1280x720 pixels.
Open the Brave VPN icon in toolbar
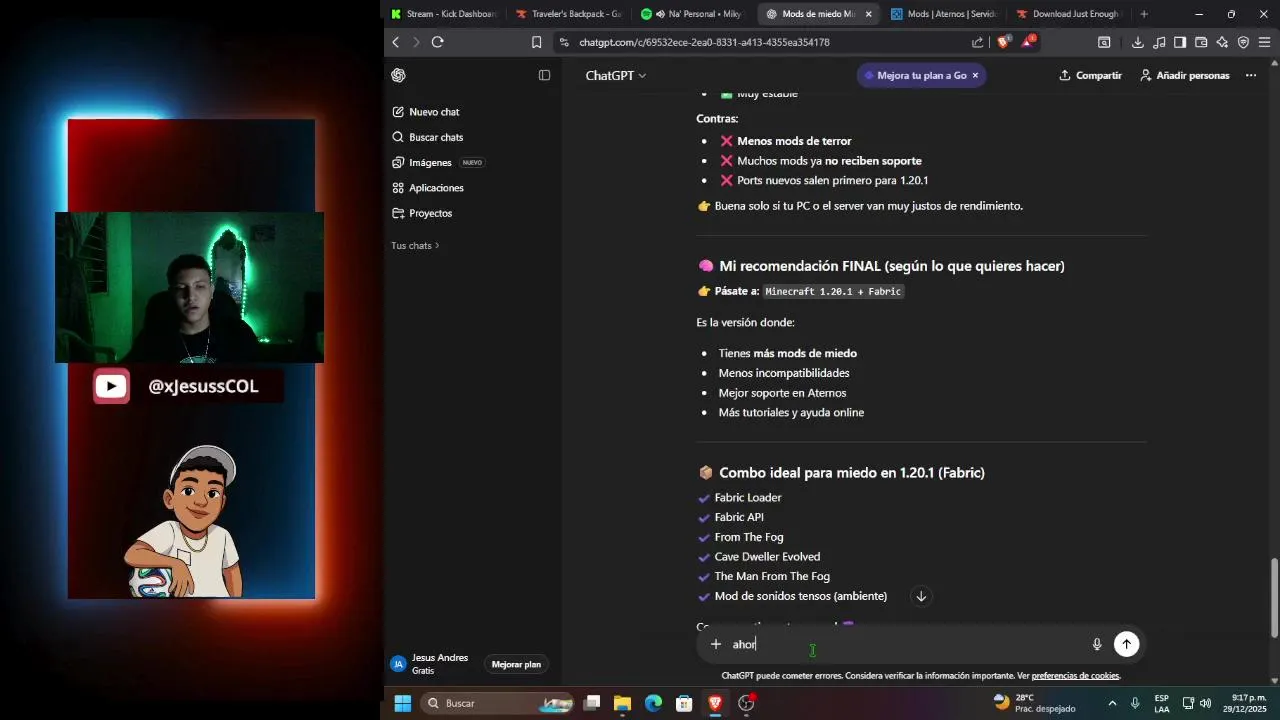1243,42
